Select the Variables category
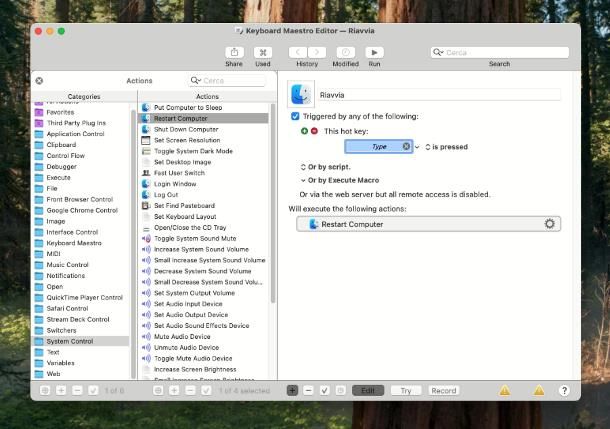Viewport: 610px width, 429px height. tap(80, 363)
